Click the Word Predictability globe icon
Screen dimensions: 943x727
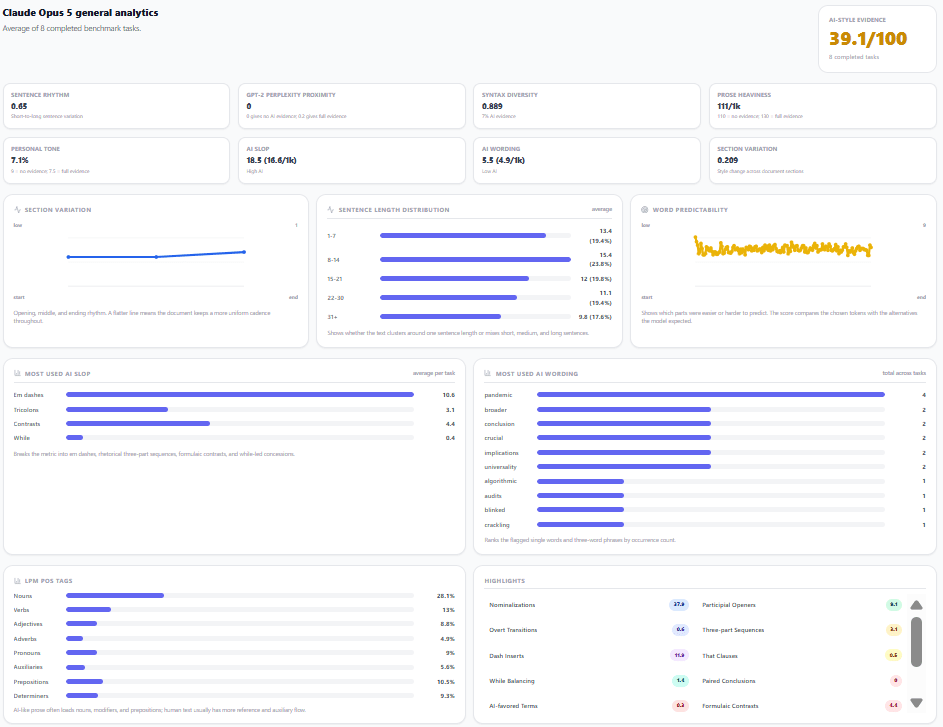pos(645,210)
